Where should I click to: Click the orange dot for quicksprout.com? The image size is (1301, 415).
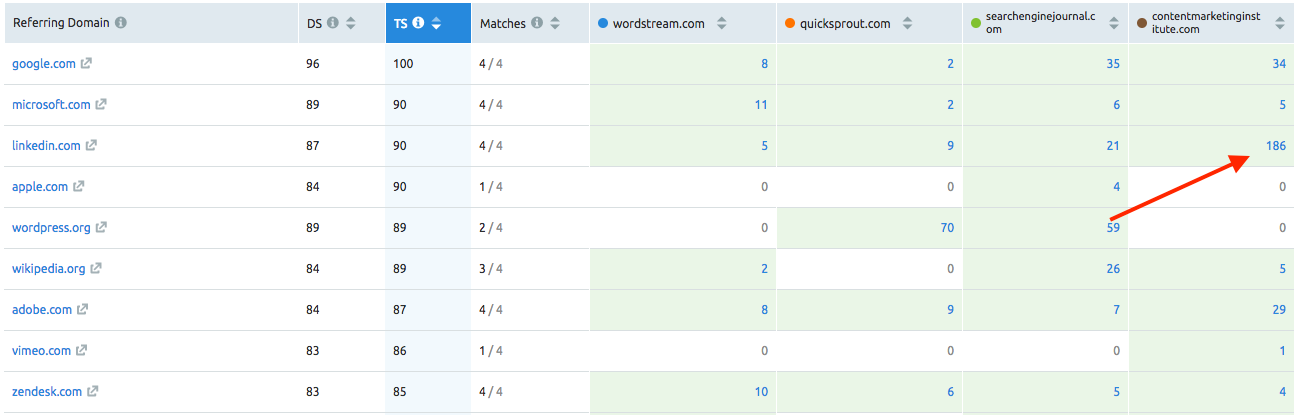(790, 23)
